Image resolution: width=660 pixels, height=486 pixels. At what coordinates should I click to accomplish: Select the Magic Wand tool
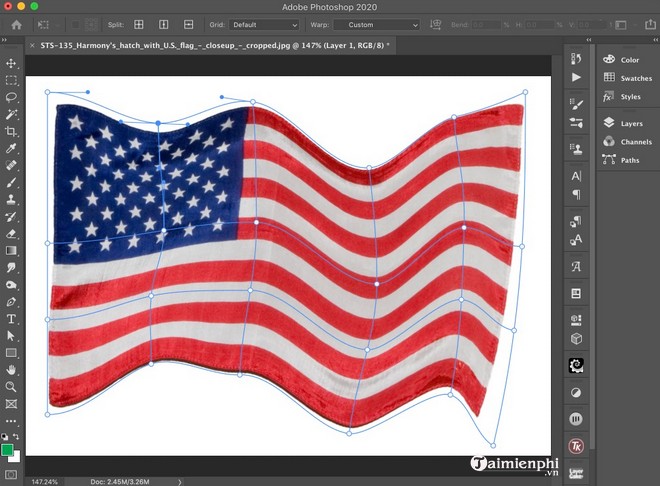tap(11, 114)
